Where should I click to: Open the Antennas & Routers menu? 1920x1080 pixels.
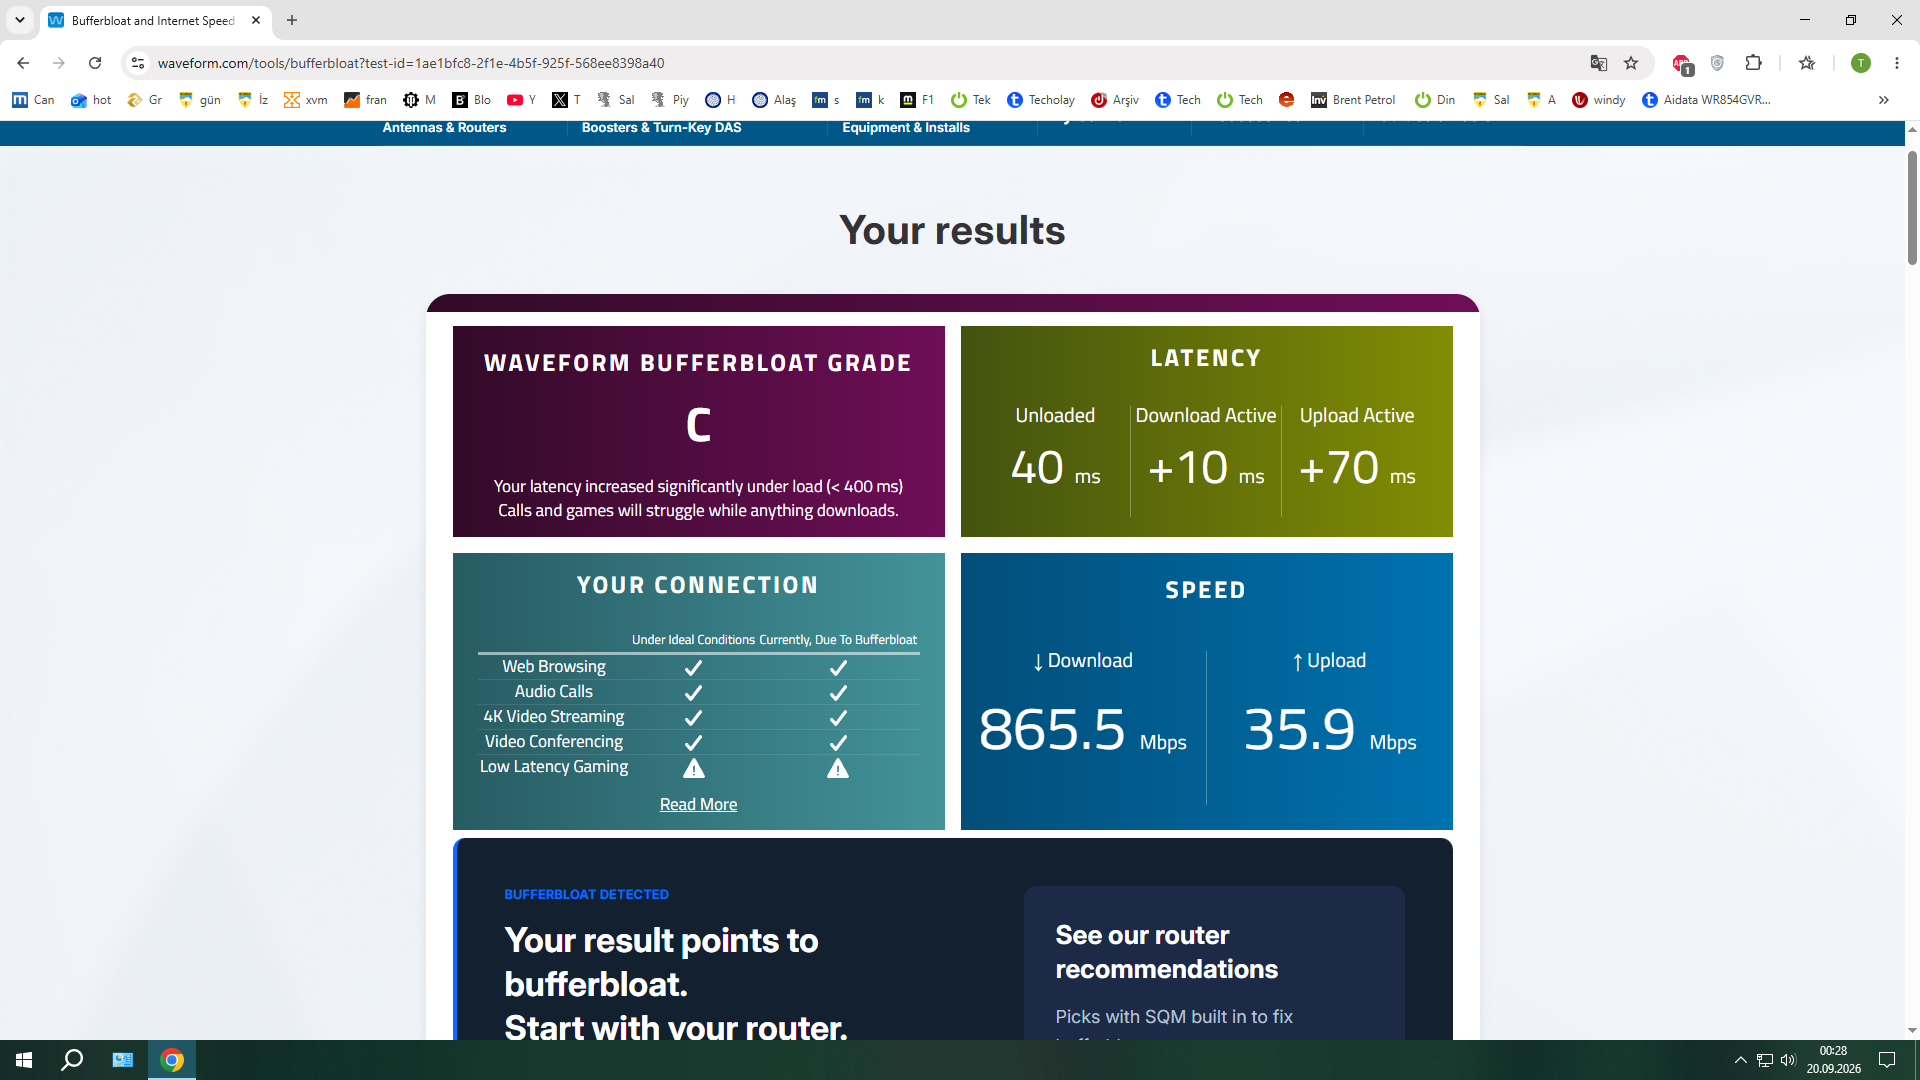(444, 127)
